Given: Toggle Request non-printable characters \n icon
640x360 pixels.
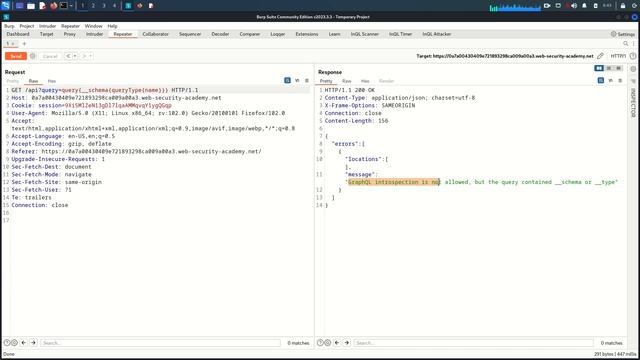Looking at the screenshot, I should [297, 81].
